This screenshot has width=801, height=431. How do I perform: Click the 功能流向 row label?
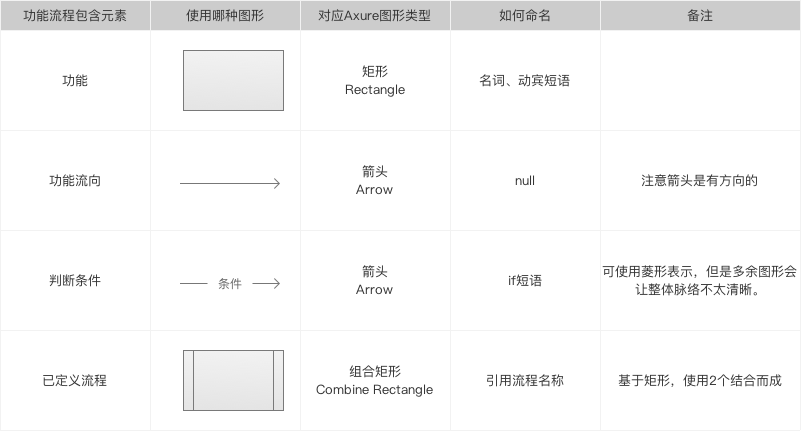click(75, 180)
